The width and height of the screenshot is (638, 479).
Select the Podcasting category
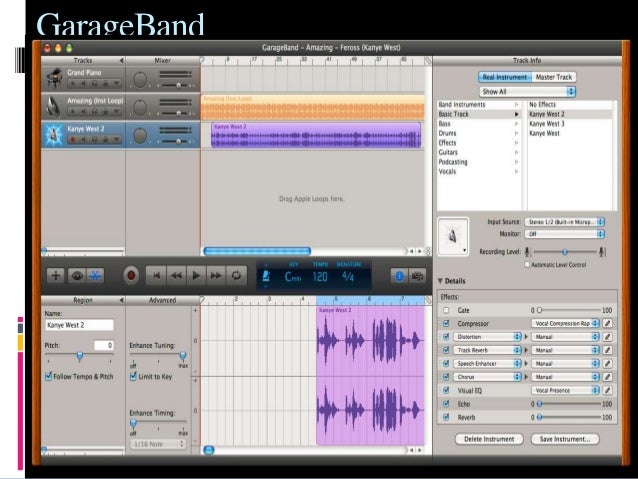(479, 162)
